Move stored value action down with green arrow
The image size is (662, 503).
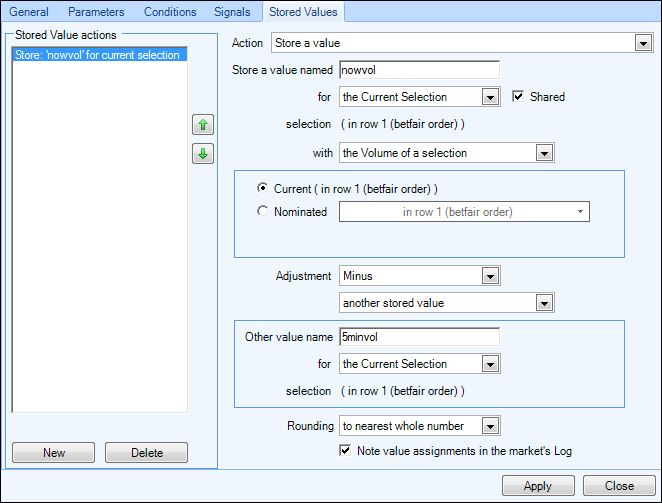pos(203,153)
